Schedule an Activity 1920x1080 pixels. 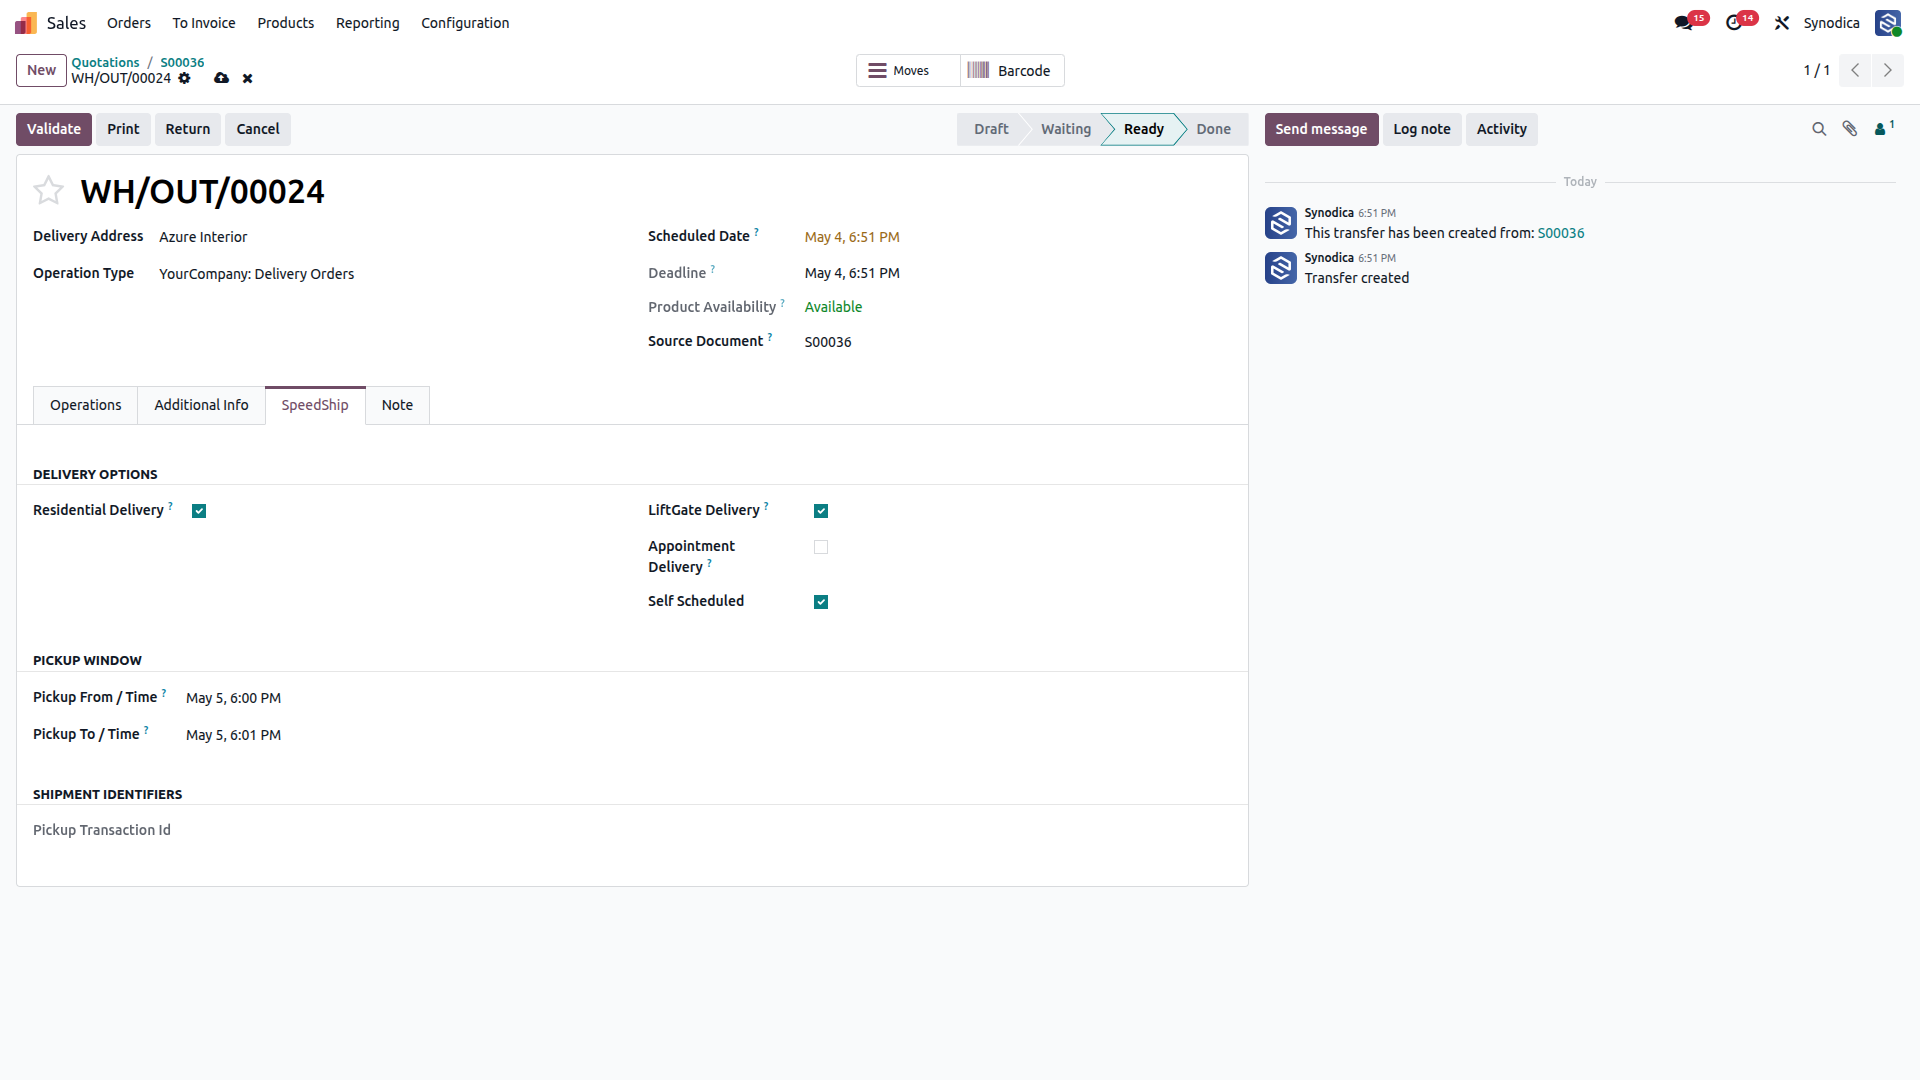coord(1502,129)
